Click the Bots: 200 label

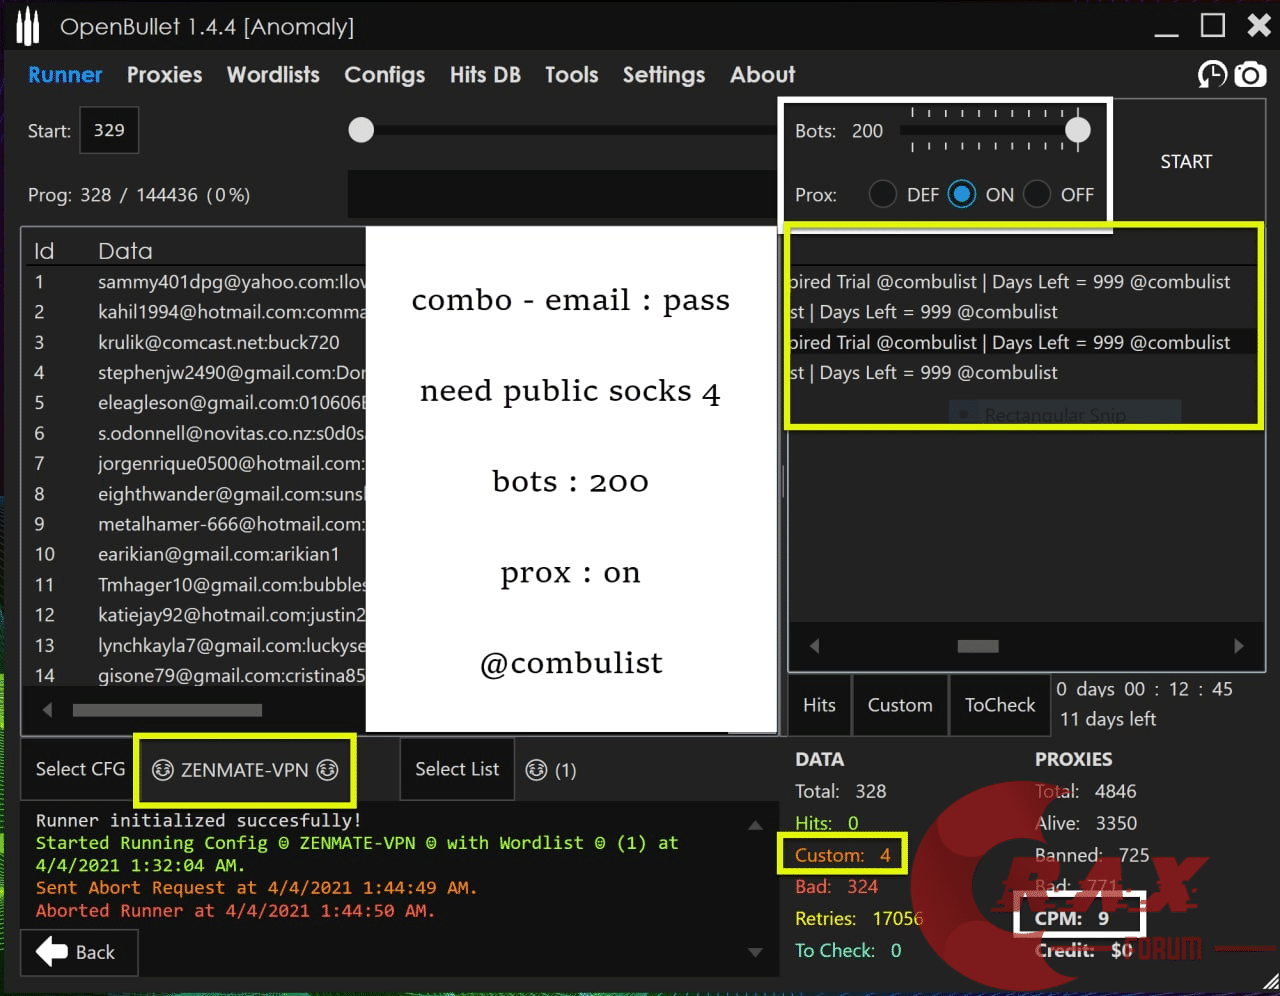[839, 131]
